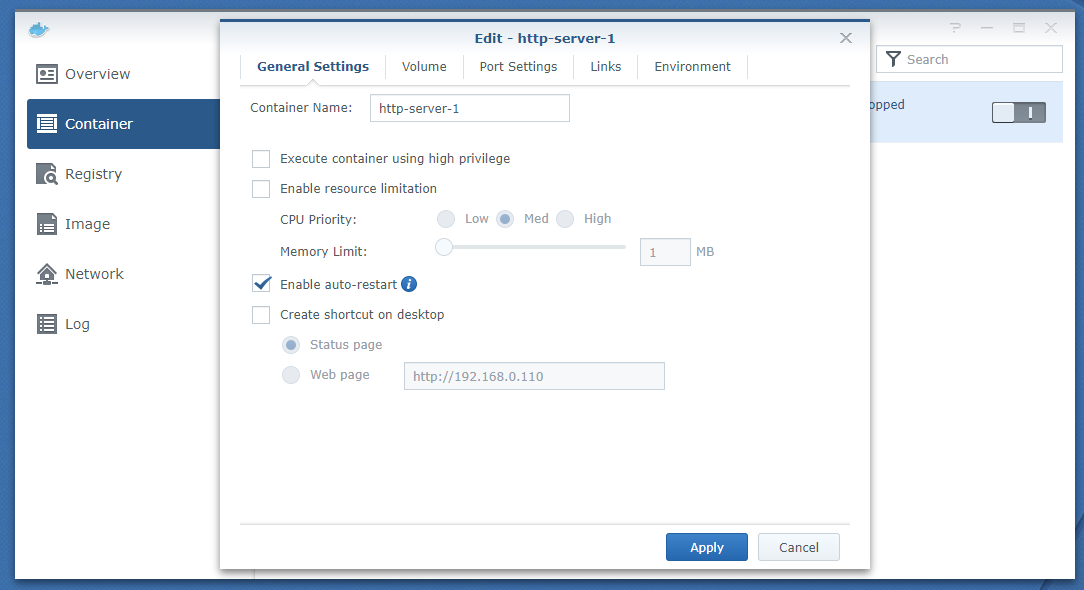This screenshot has width=1084, height=590.
Task: Click the Container Name input field
Action: (469, 108)
